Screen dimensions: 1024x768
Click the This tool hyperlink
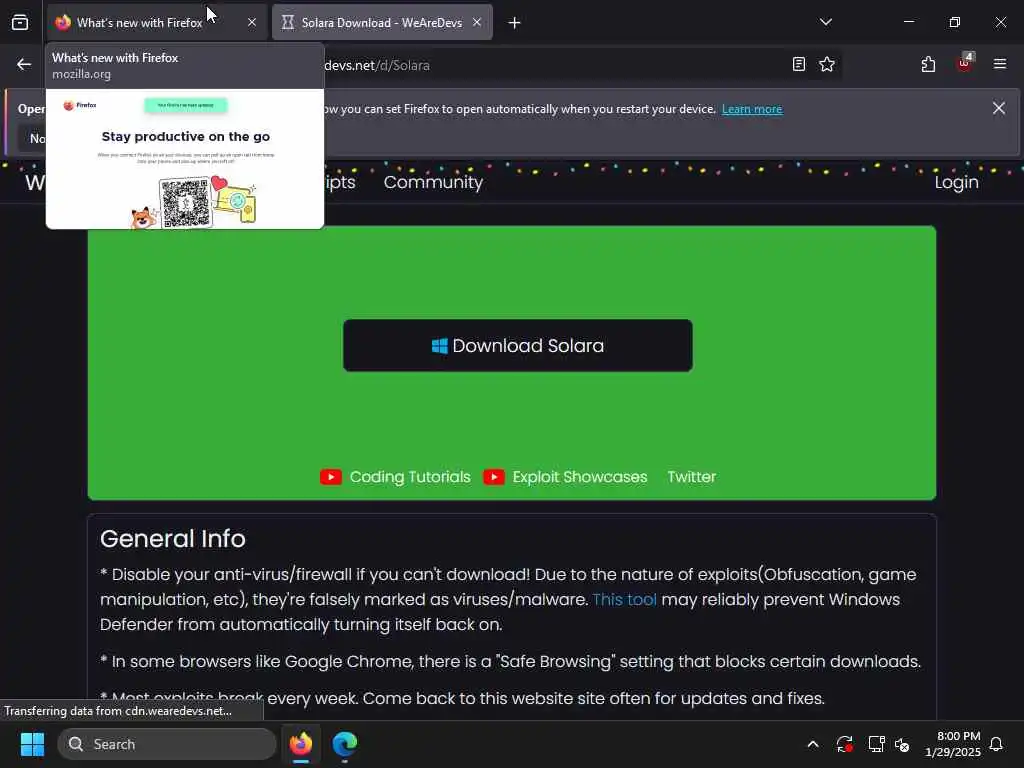click(x=624, y=600)
